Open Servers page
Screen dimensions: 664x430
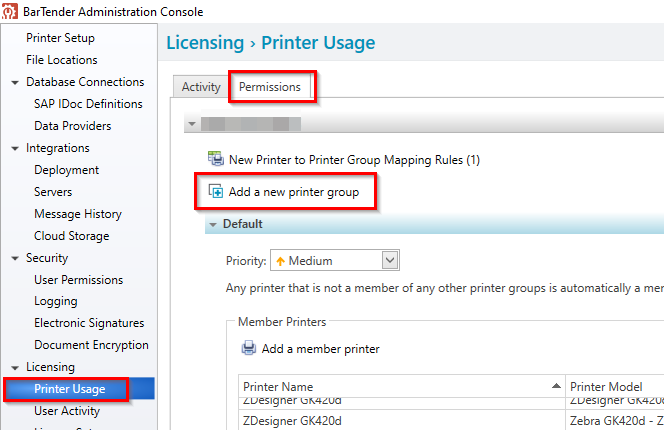tap(53, 192)
